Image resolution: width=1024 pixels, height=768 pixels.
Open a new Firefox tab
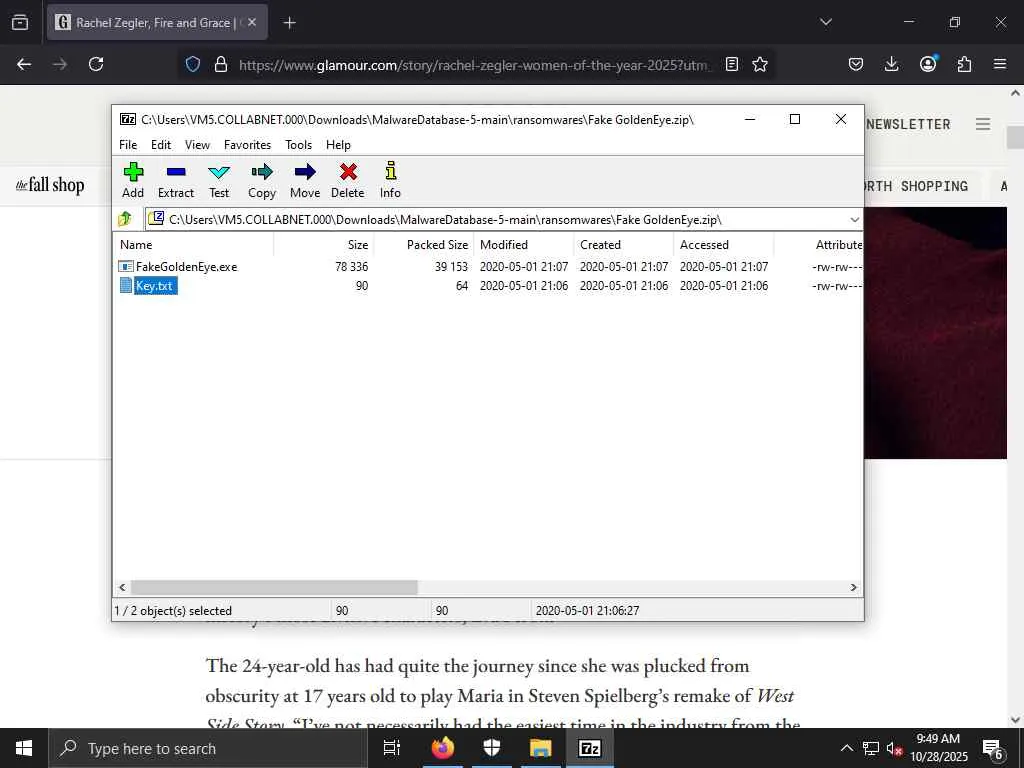(x=289, y=23)
